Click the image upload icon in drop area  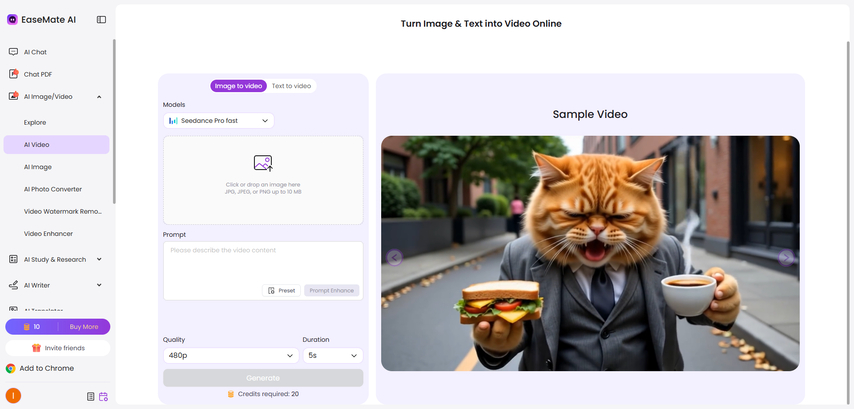(x=263, y=163)
